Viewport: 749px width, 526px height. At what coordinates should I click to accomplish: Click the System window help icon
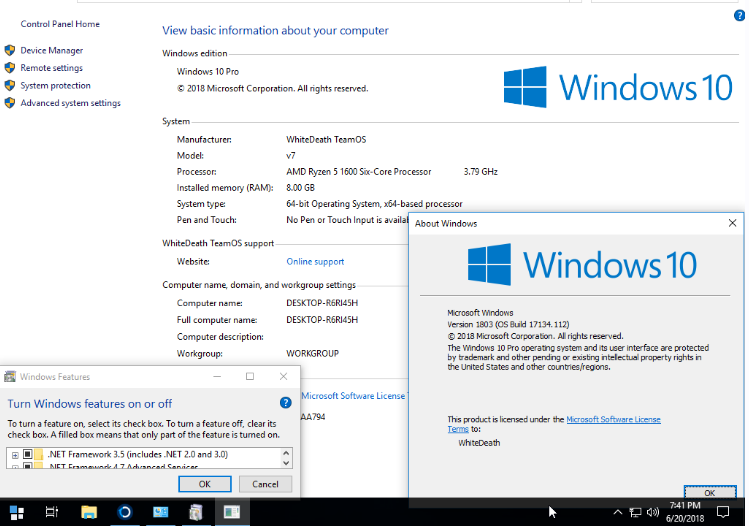[x=739, y=16]
